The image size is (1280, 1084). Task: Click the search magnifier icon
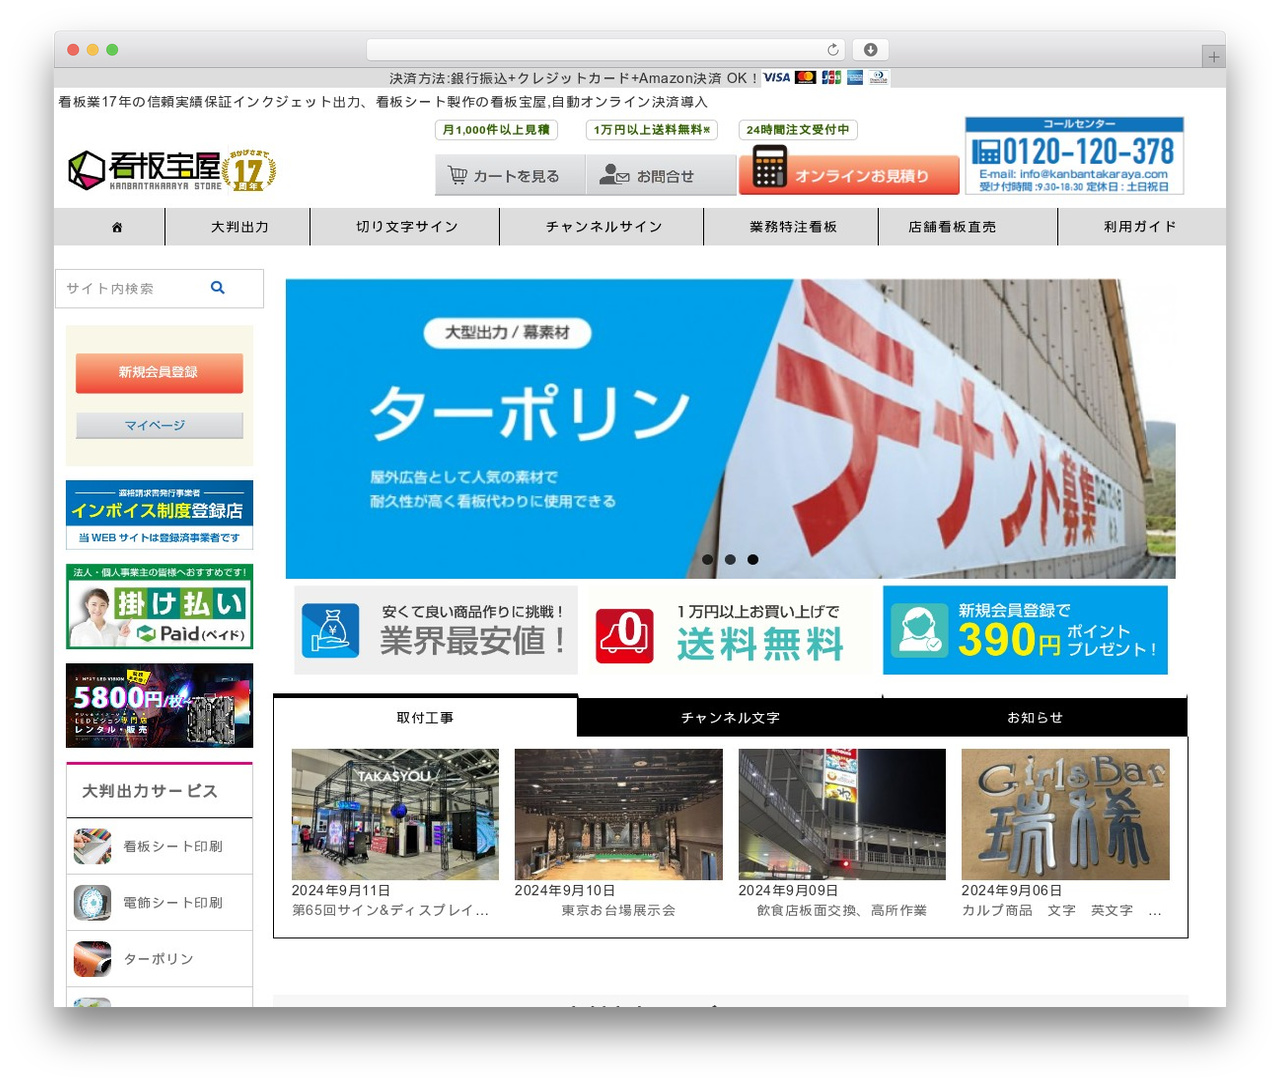218,288
